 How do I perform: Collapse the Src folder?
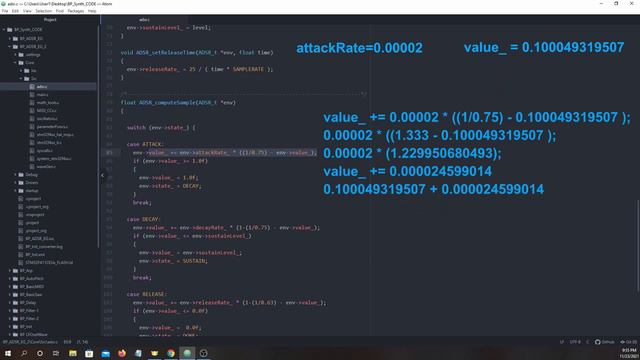pyautogui.click(x=21, y=79)
